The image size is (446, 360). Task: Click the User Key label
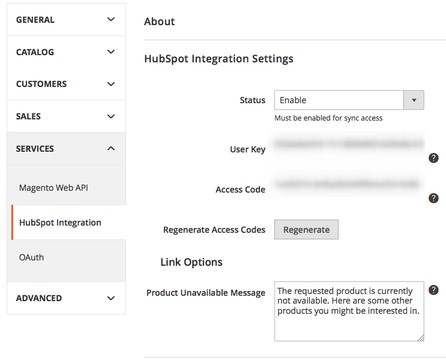pos(248,149)
